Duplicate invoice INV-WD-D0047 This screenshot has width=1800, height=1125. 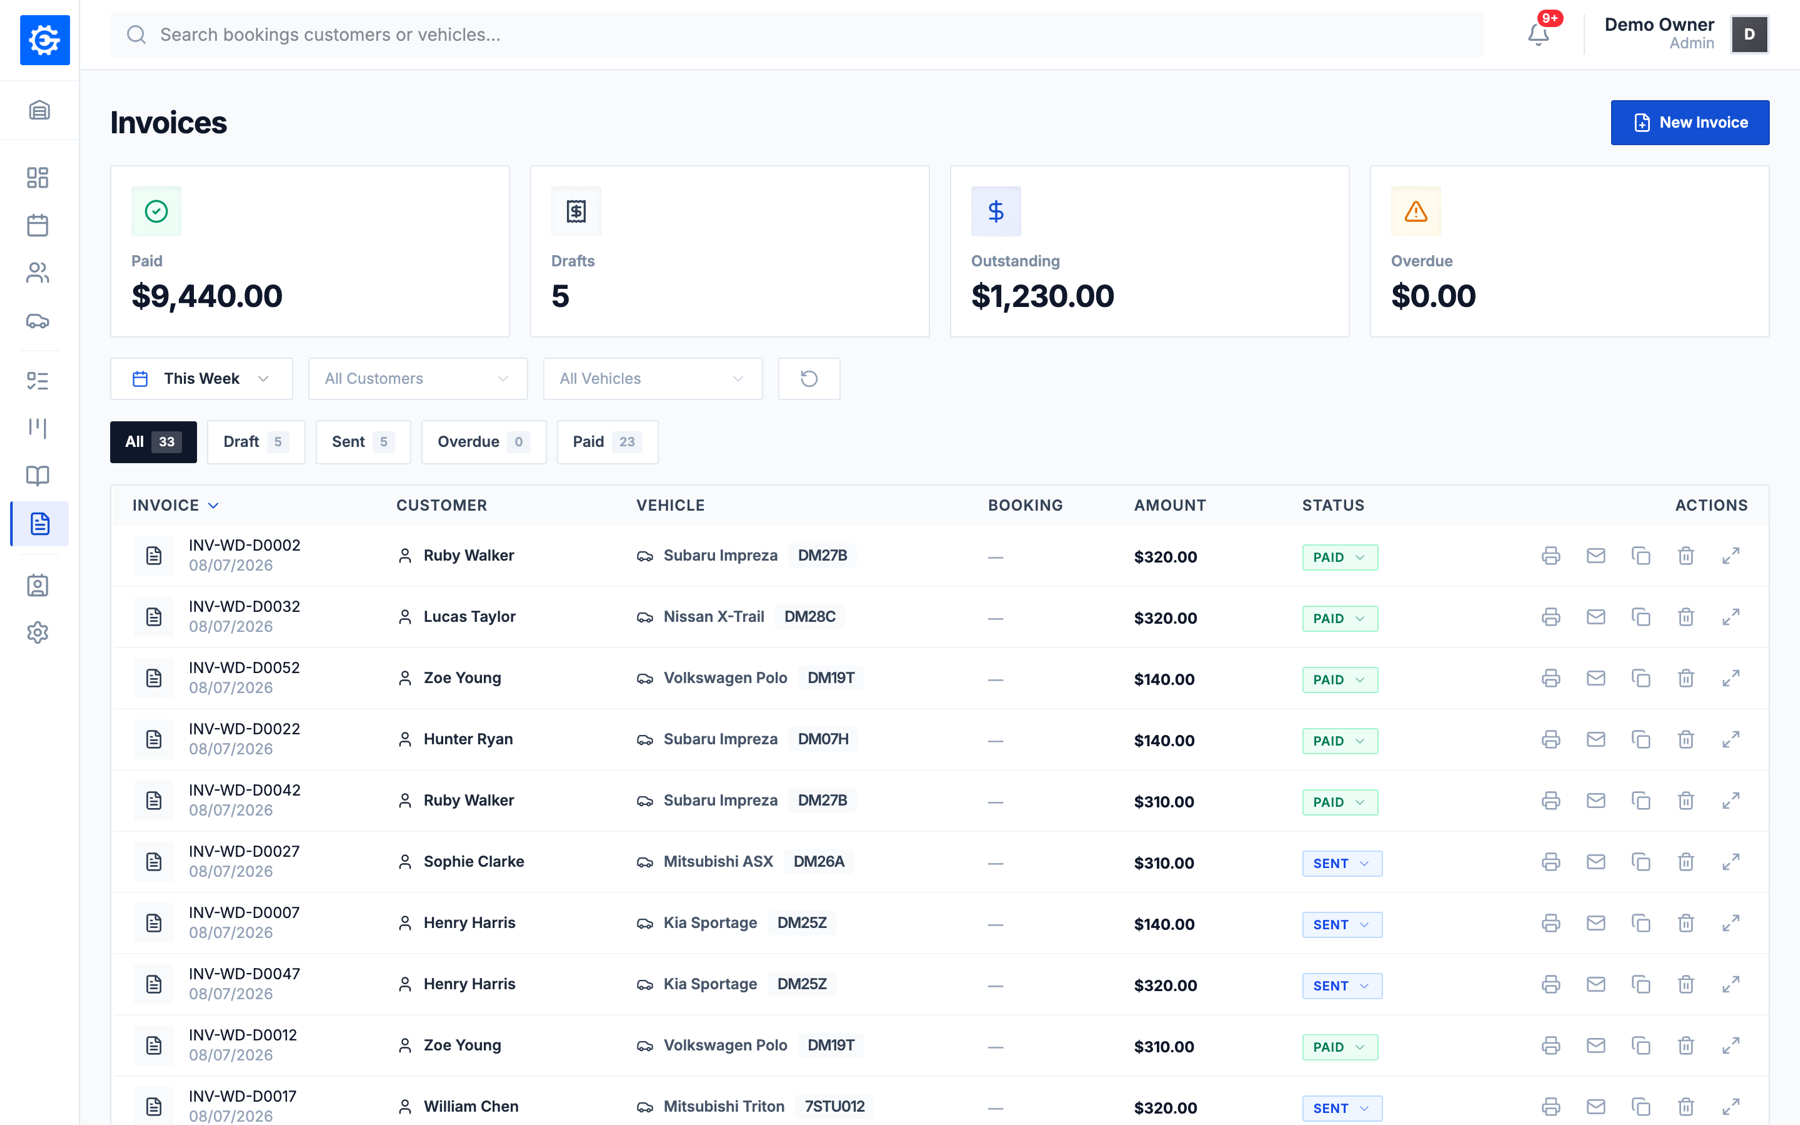(1641, 984)
